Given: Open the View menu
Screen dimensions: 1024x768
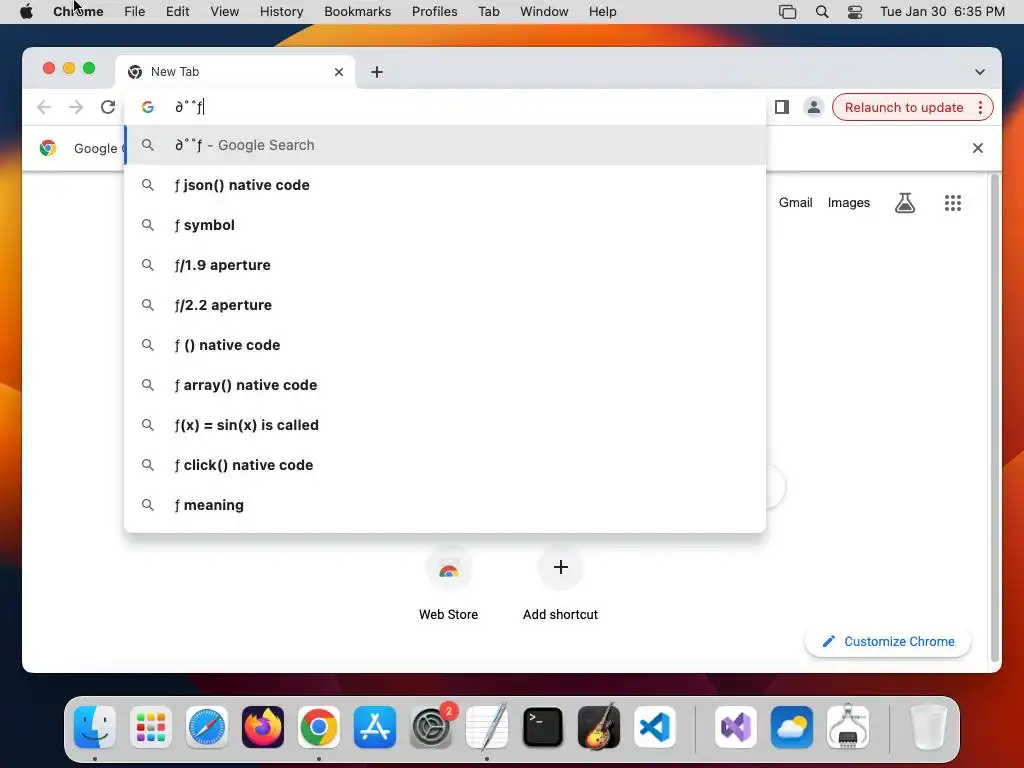Looking at the screenshot, I should click(x=224, y=12).
